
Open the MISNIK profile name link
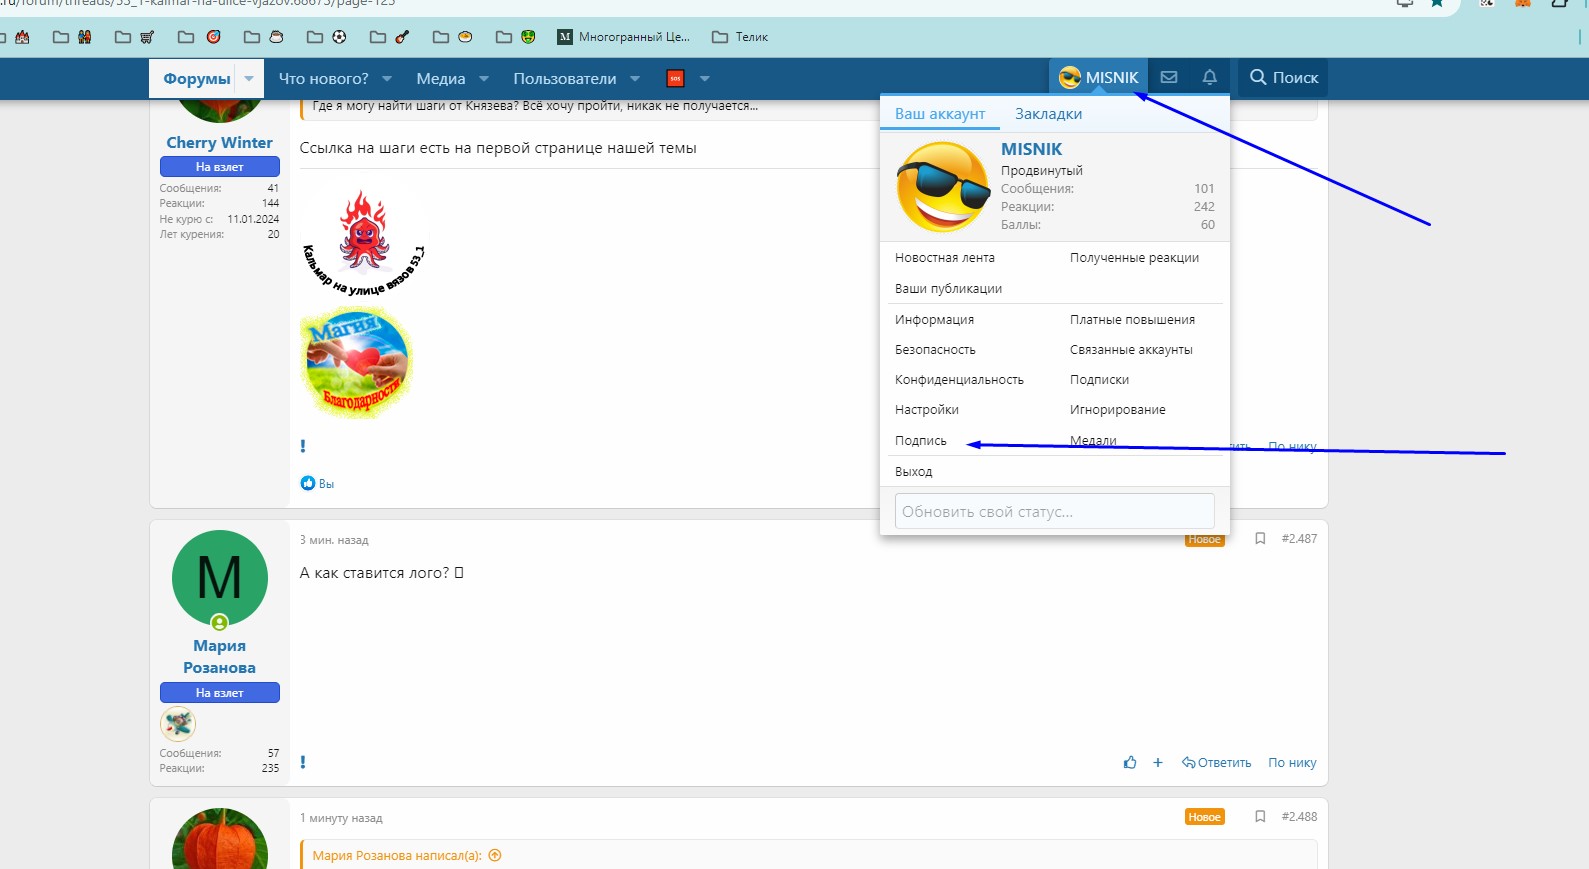[1031, 149]
